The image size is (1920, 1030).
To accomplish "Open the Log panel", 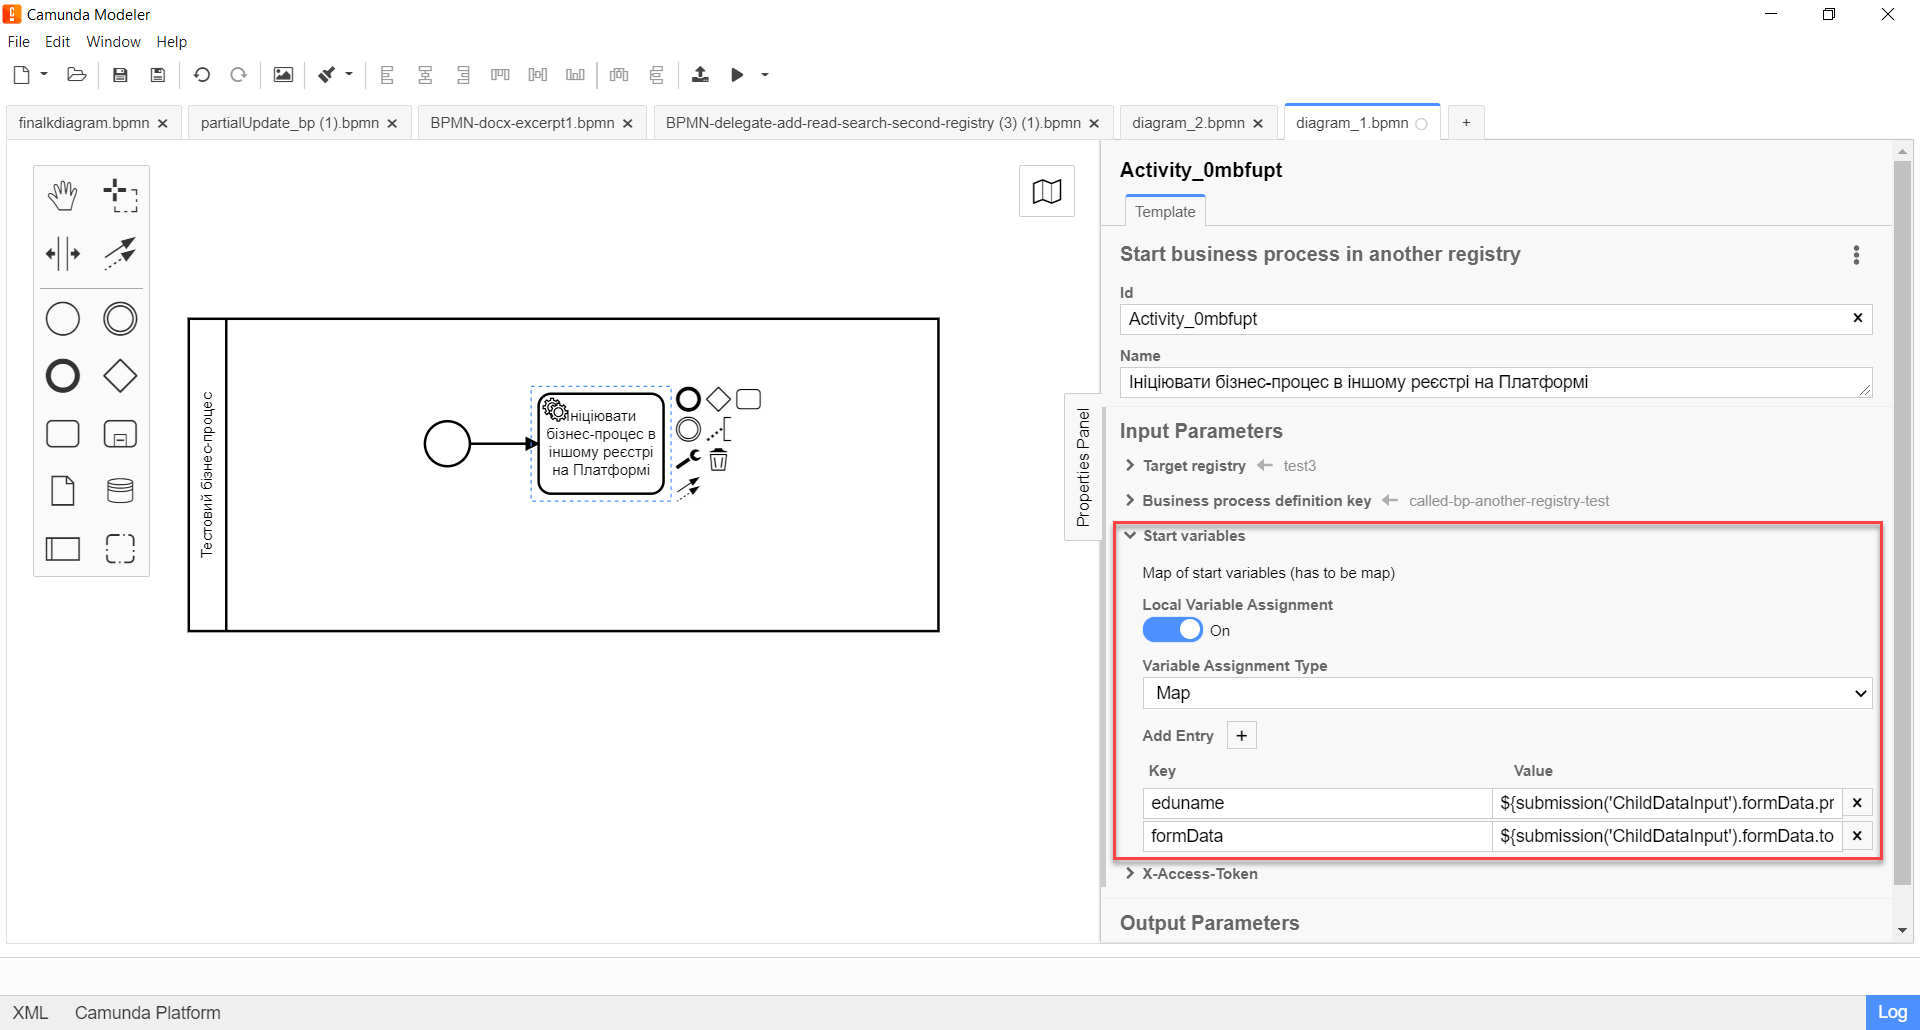I will (1892, 1012).
